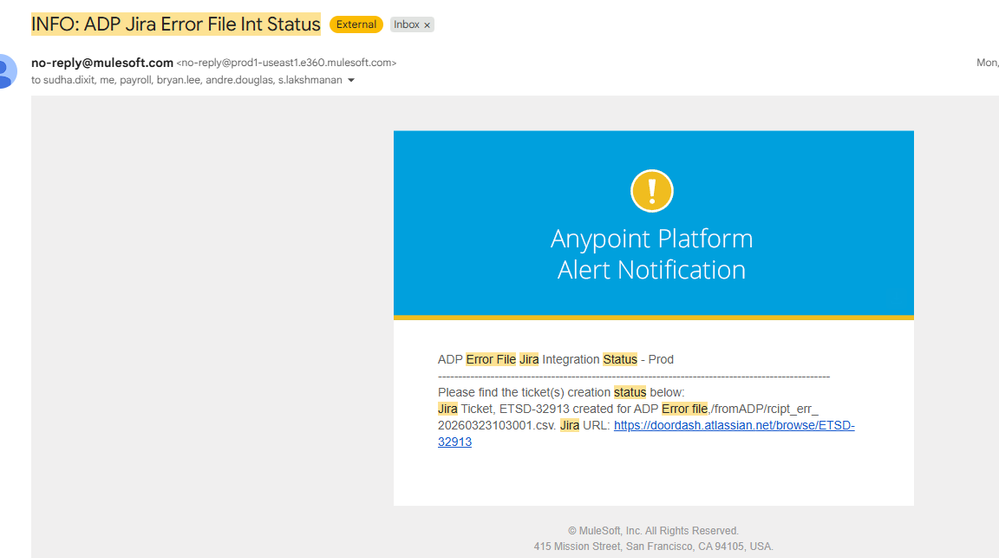Click the External tag badge
Screen dimensions: 999x558
coord(356,24)
